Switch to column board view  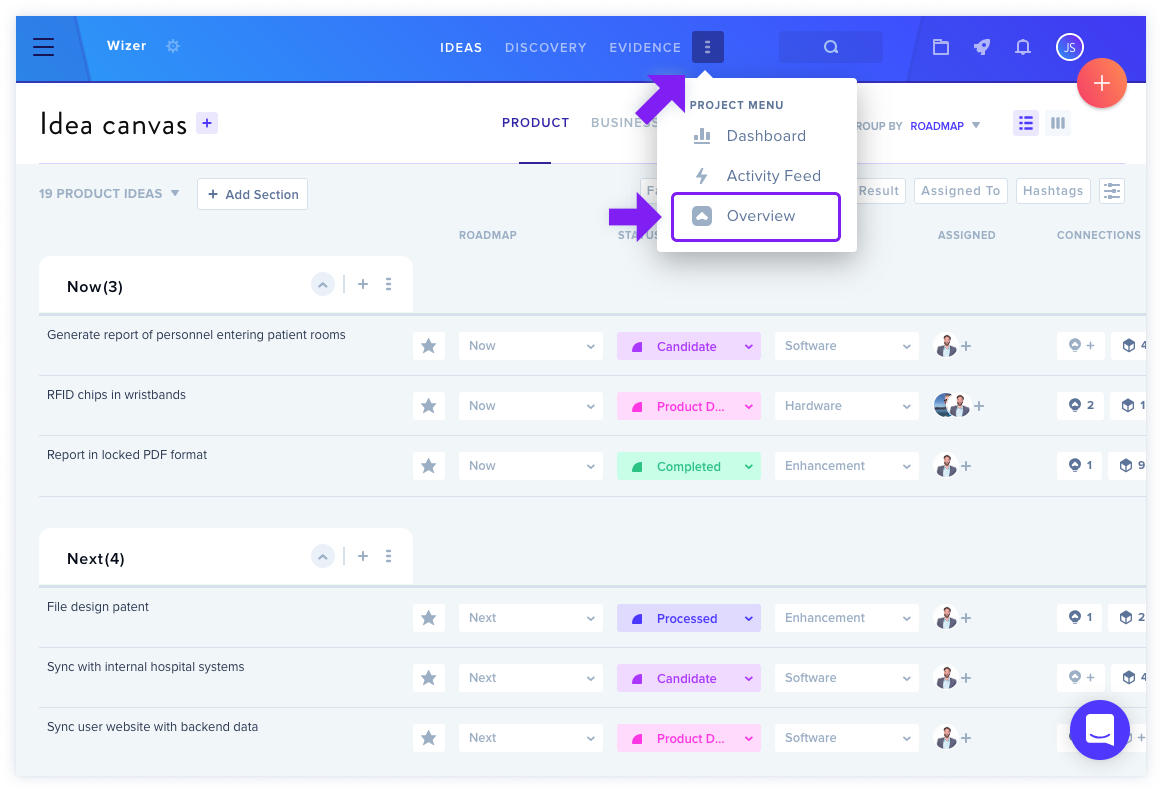click(1058, 123)
